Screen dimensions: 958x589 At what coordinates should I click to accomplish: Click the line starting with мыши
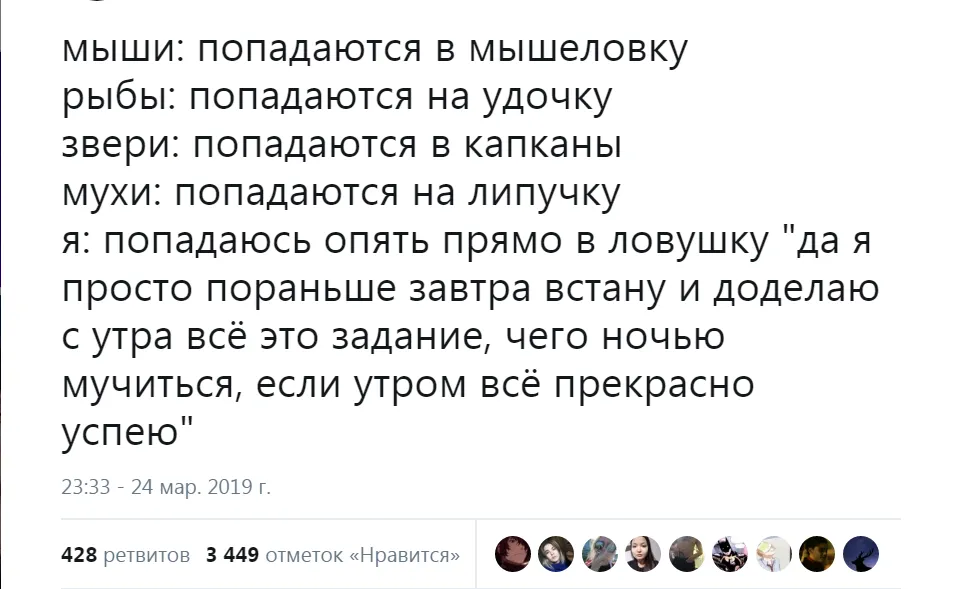point(375,50)
